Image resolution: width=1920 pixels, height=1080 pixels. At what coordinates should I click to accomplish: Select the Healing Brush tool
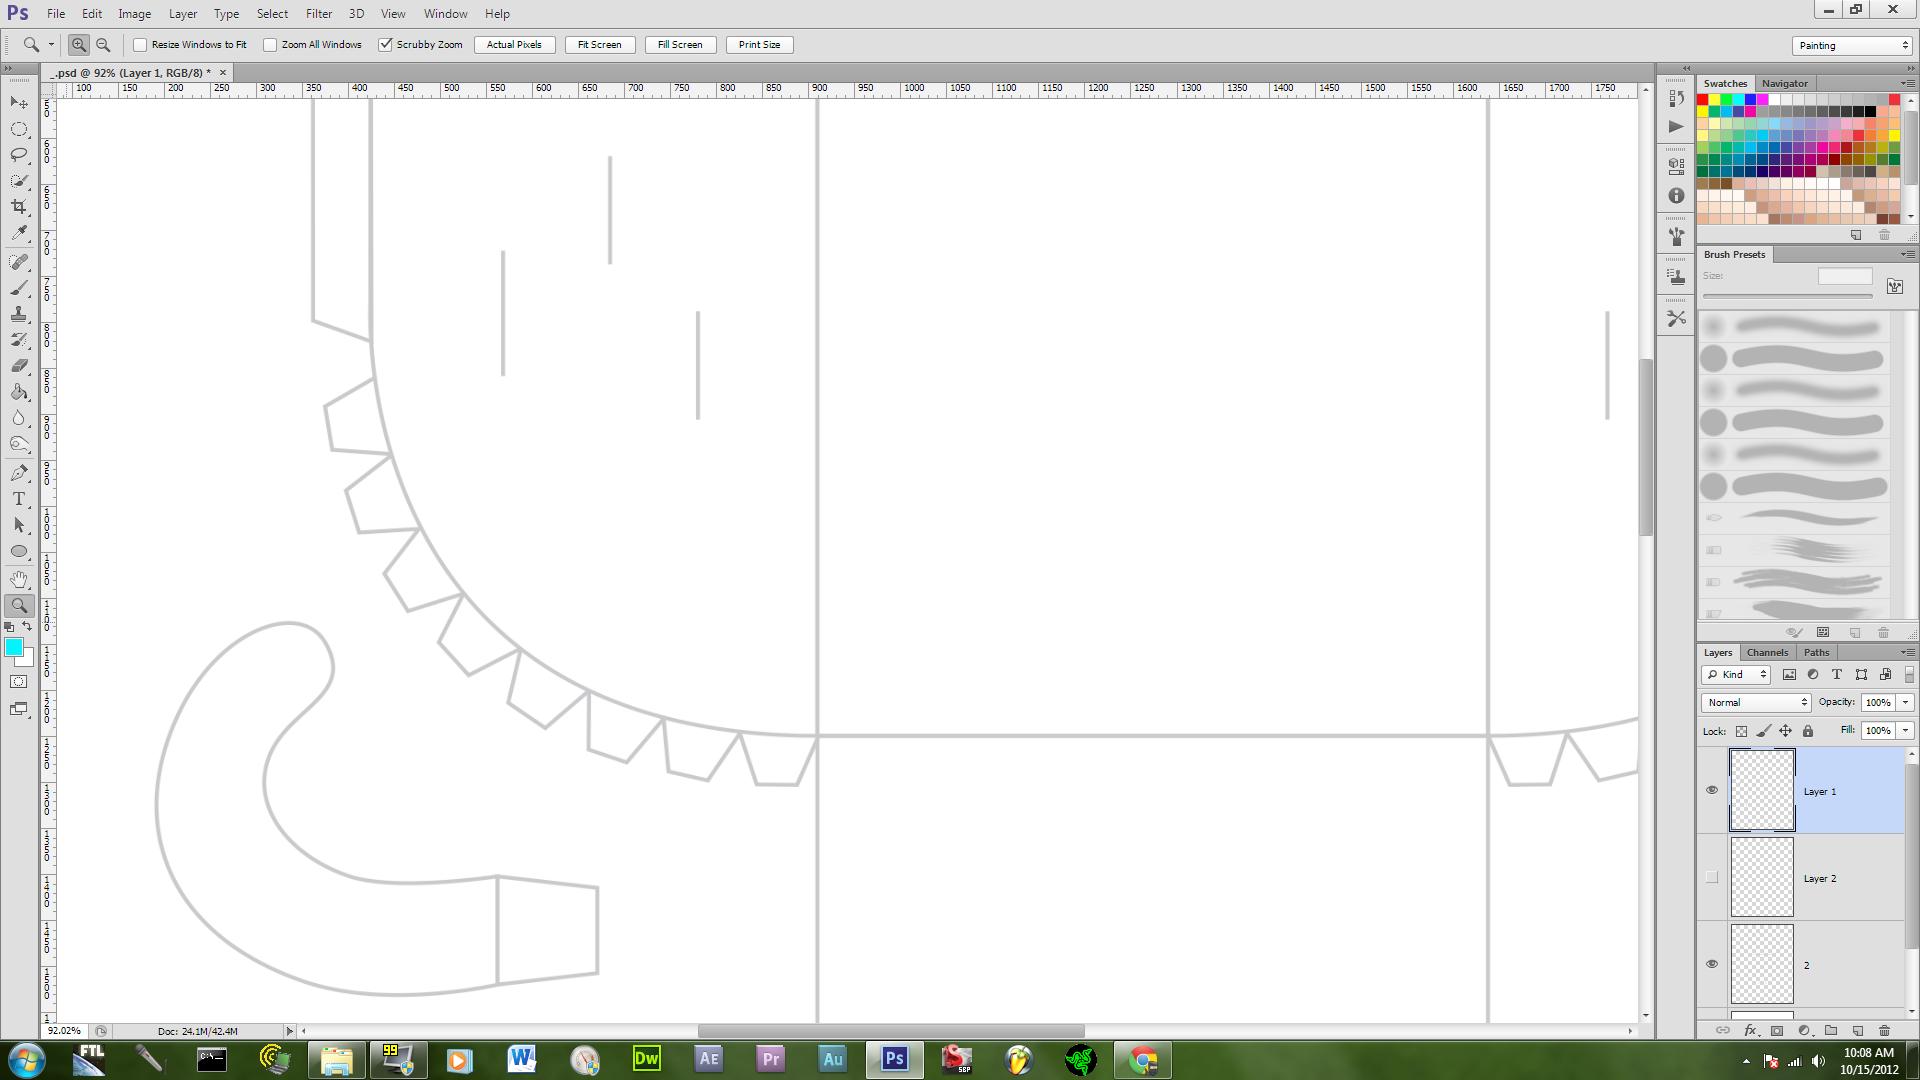tap(19, 262)
